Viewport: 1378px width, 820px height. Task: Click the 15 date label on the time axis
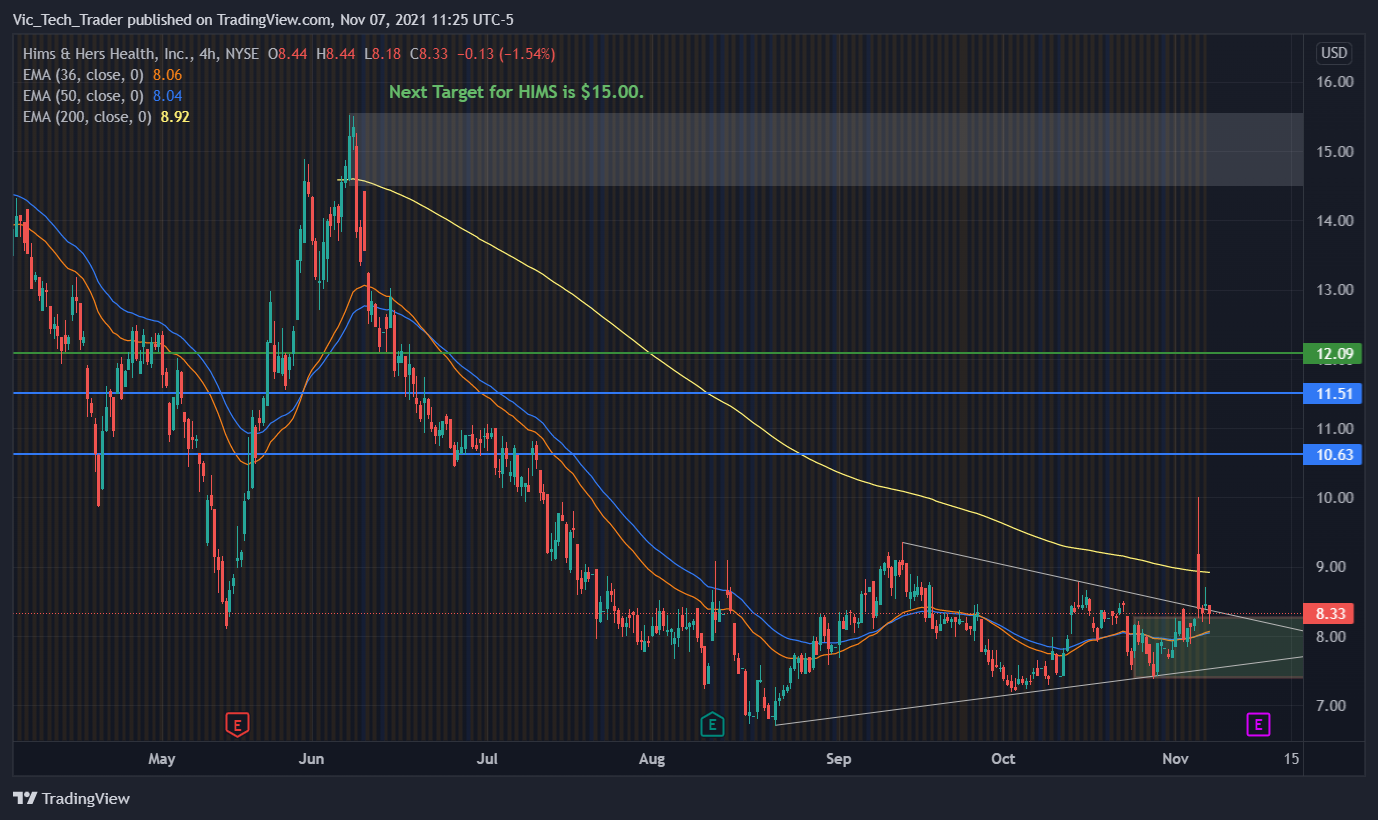1291,759
